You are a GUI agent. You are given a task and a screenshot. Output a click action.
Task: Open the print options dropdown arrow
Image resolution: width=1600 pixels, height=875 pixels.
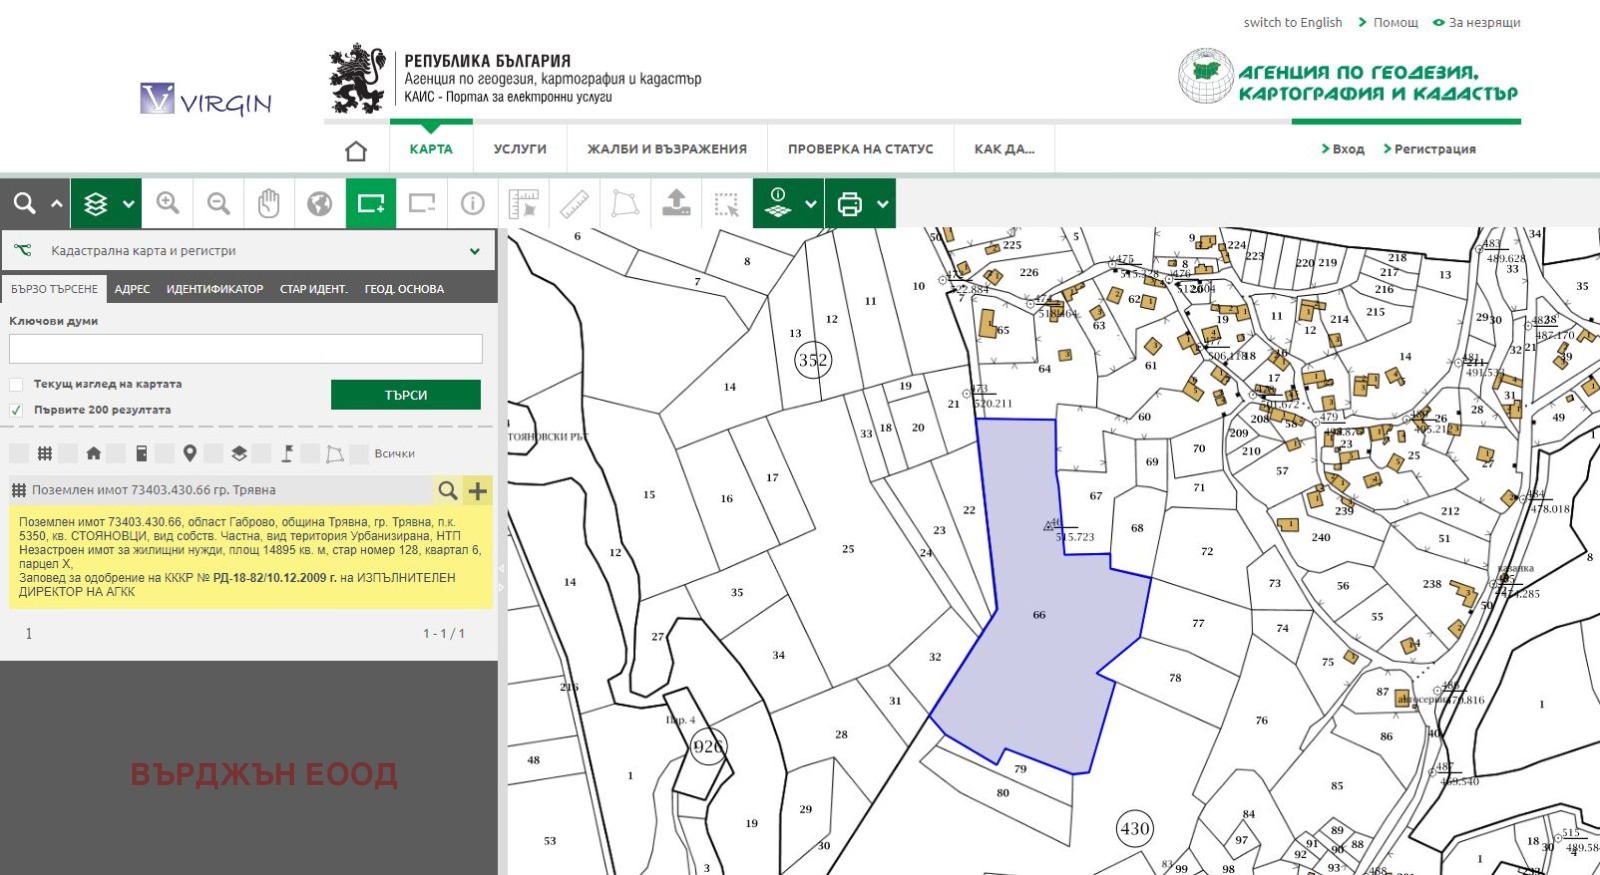click(x=883, y=204)
